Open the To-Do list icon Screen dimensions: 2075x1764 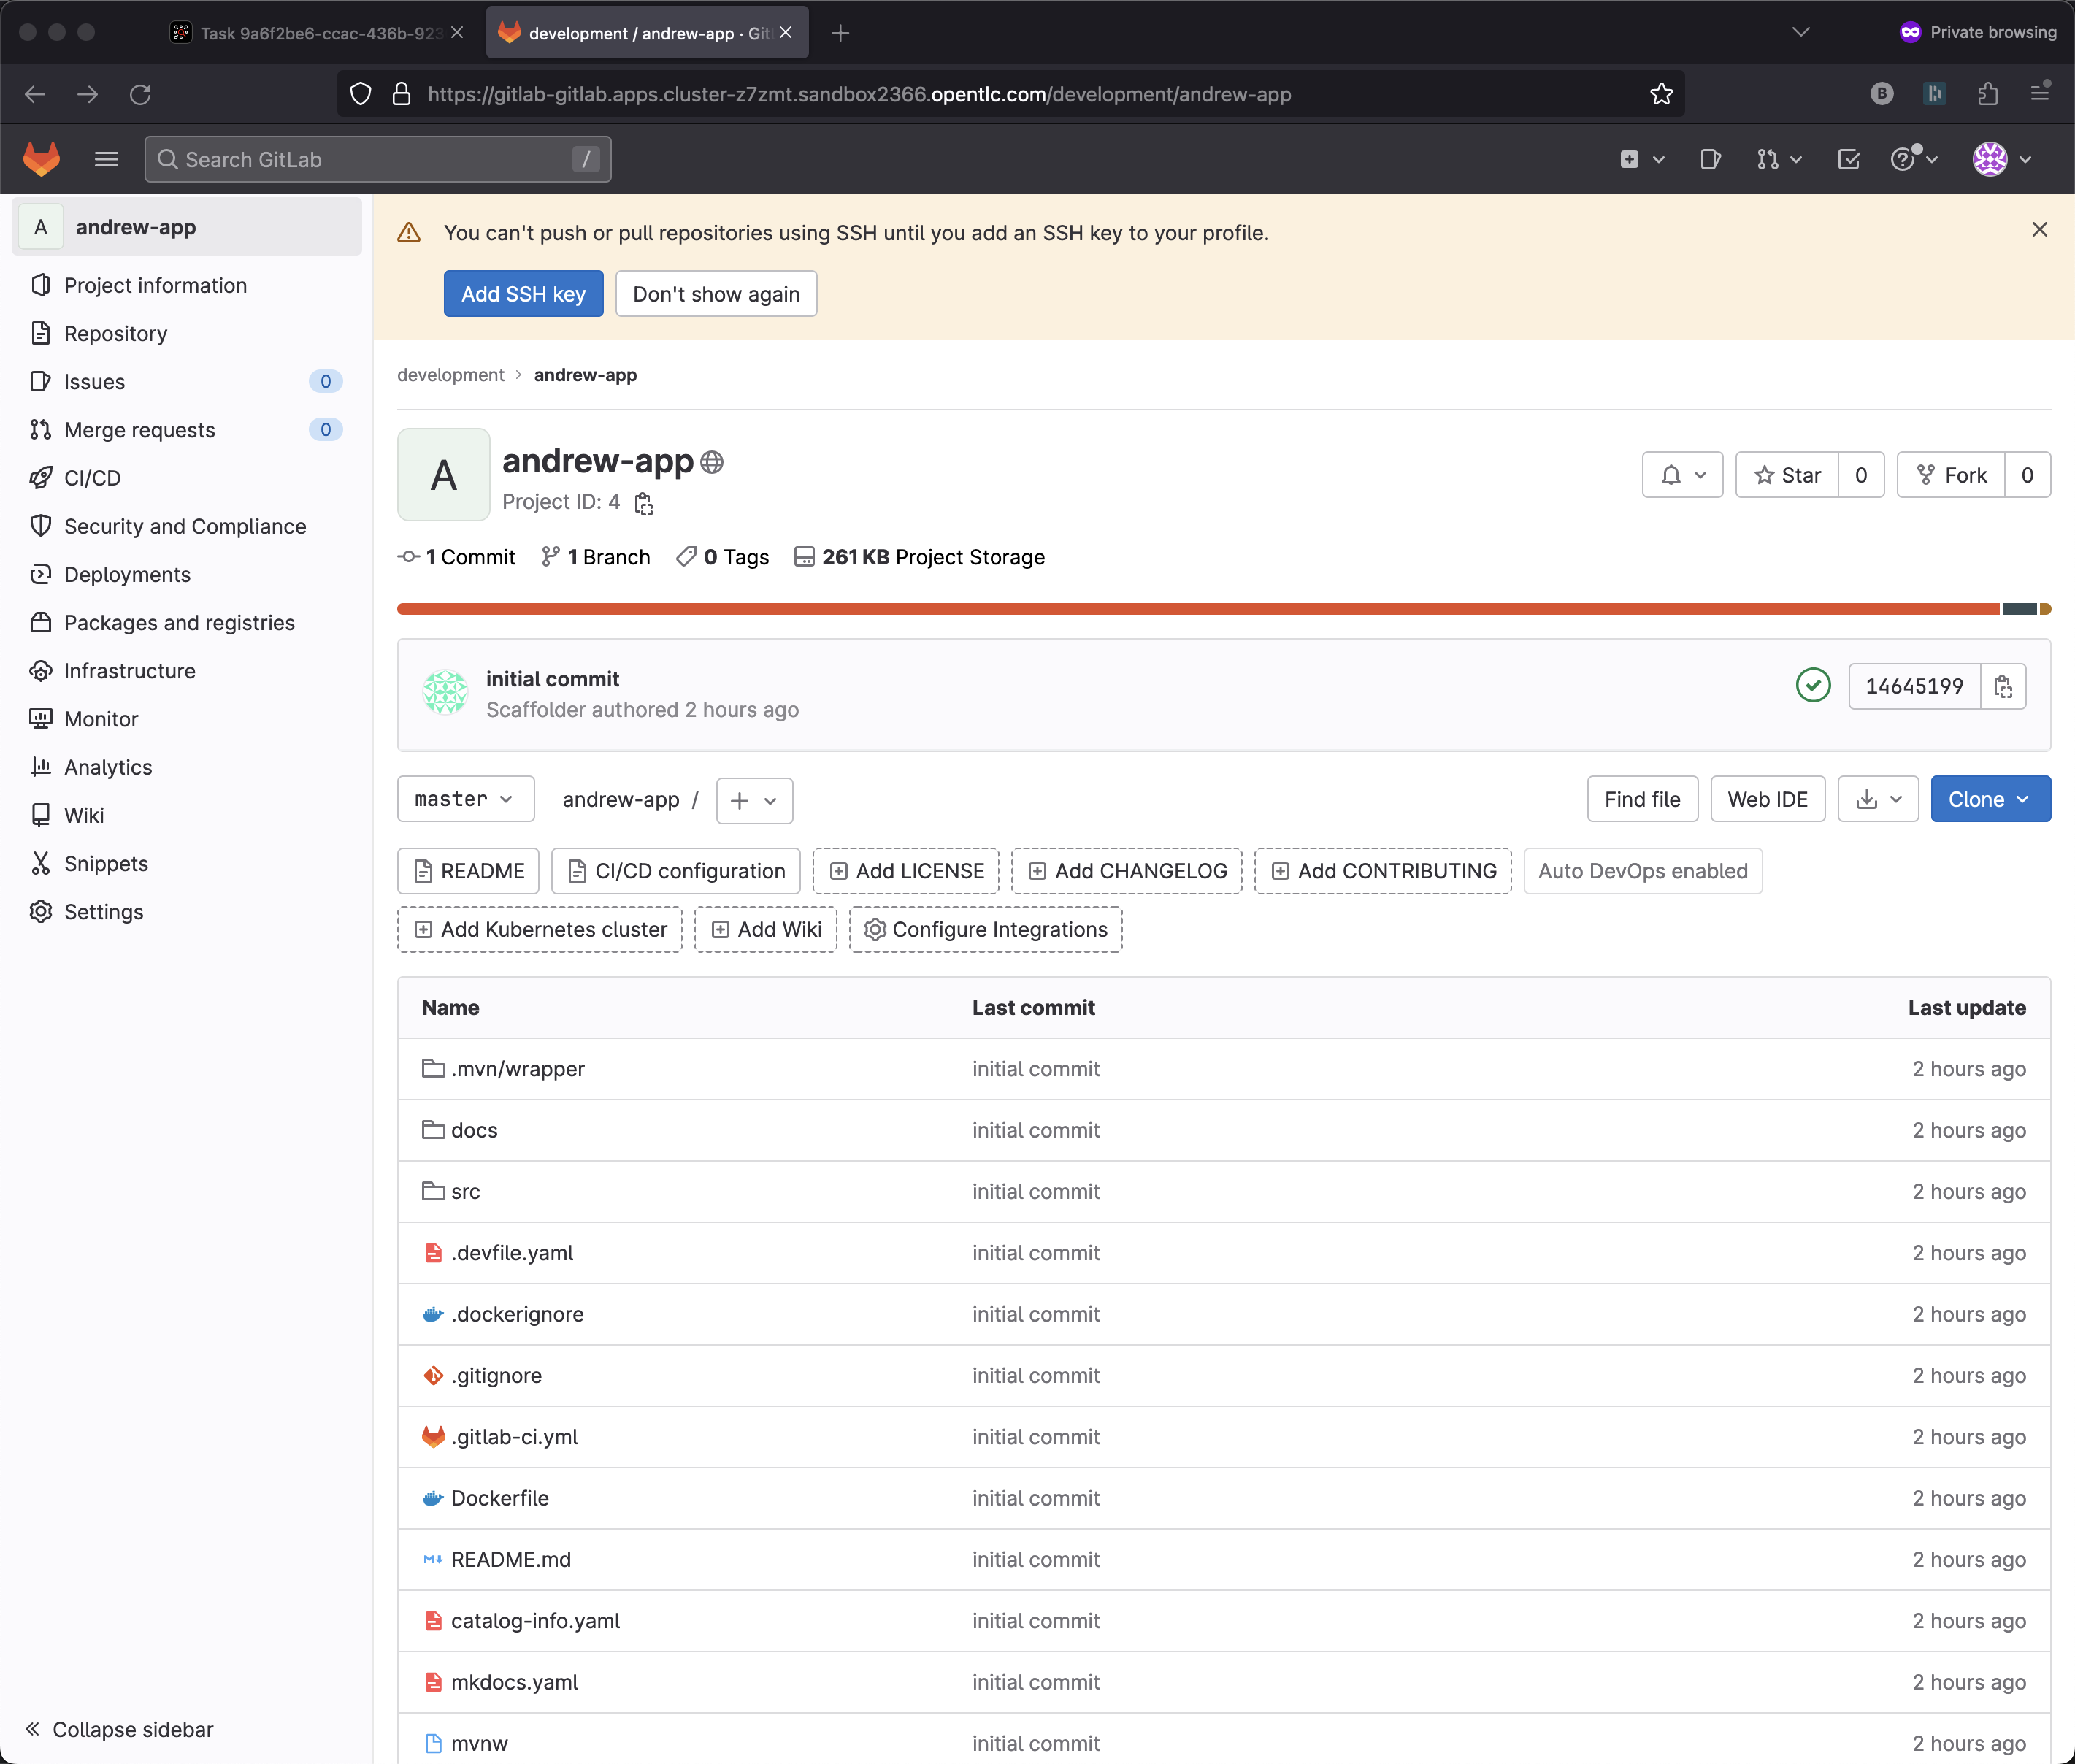[x=1848, y=159]
